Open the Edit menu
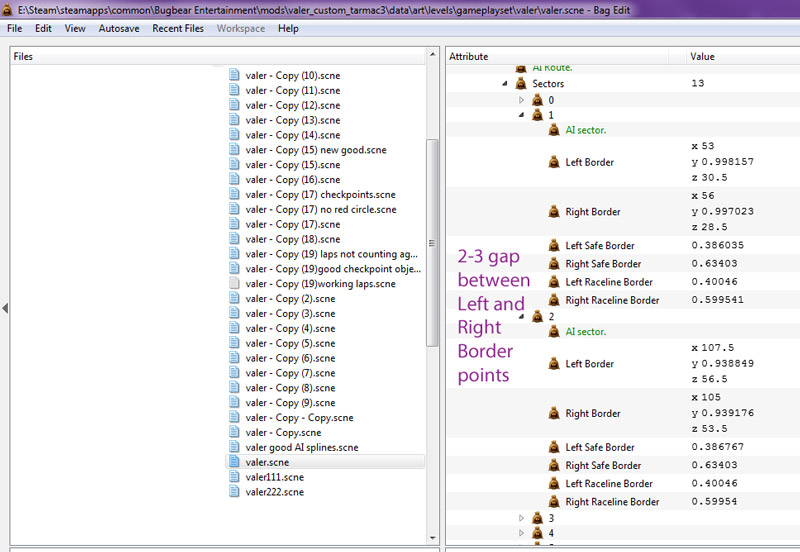This screenshot has height=552, width=800. tap(43, 29)
